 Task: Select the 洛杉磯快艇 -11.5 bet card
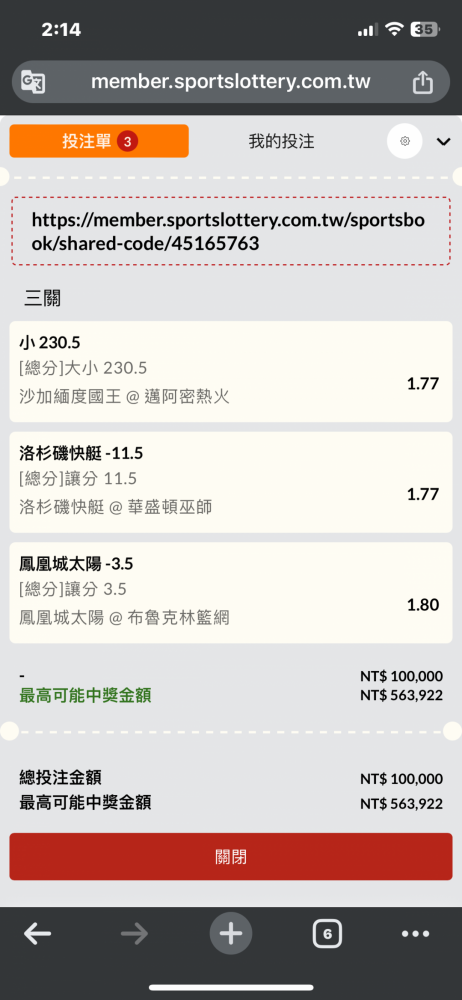click(231, 482)
